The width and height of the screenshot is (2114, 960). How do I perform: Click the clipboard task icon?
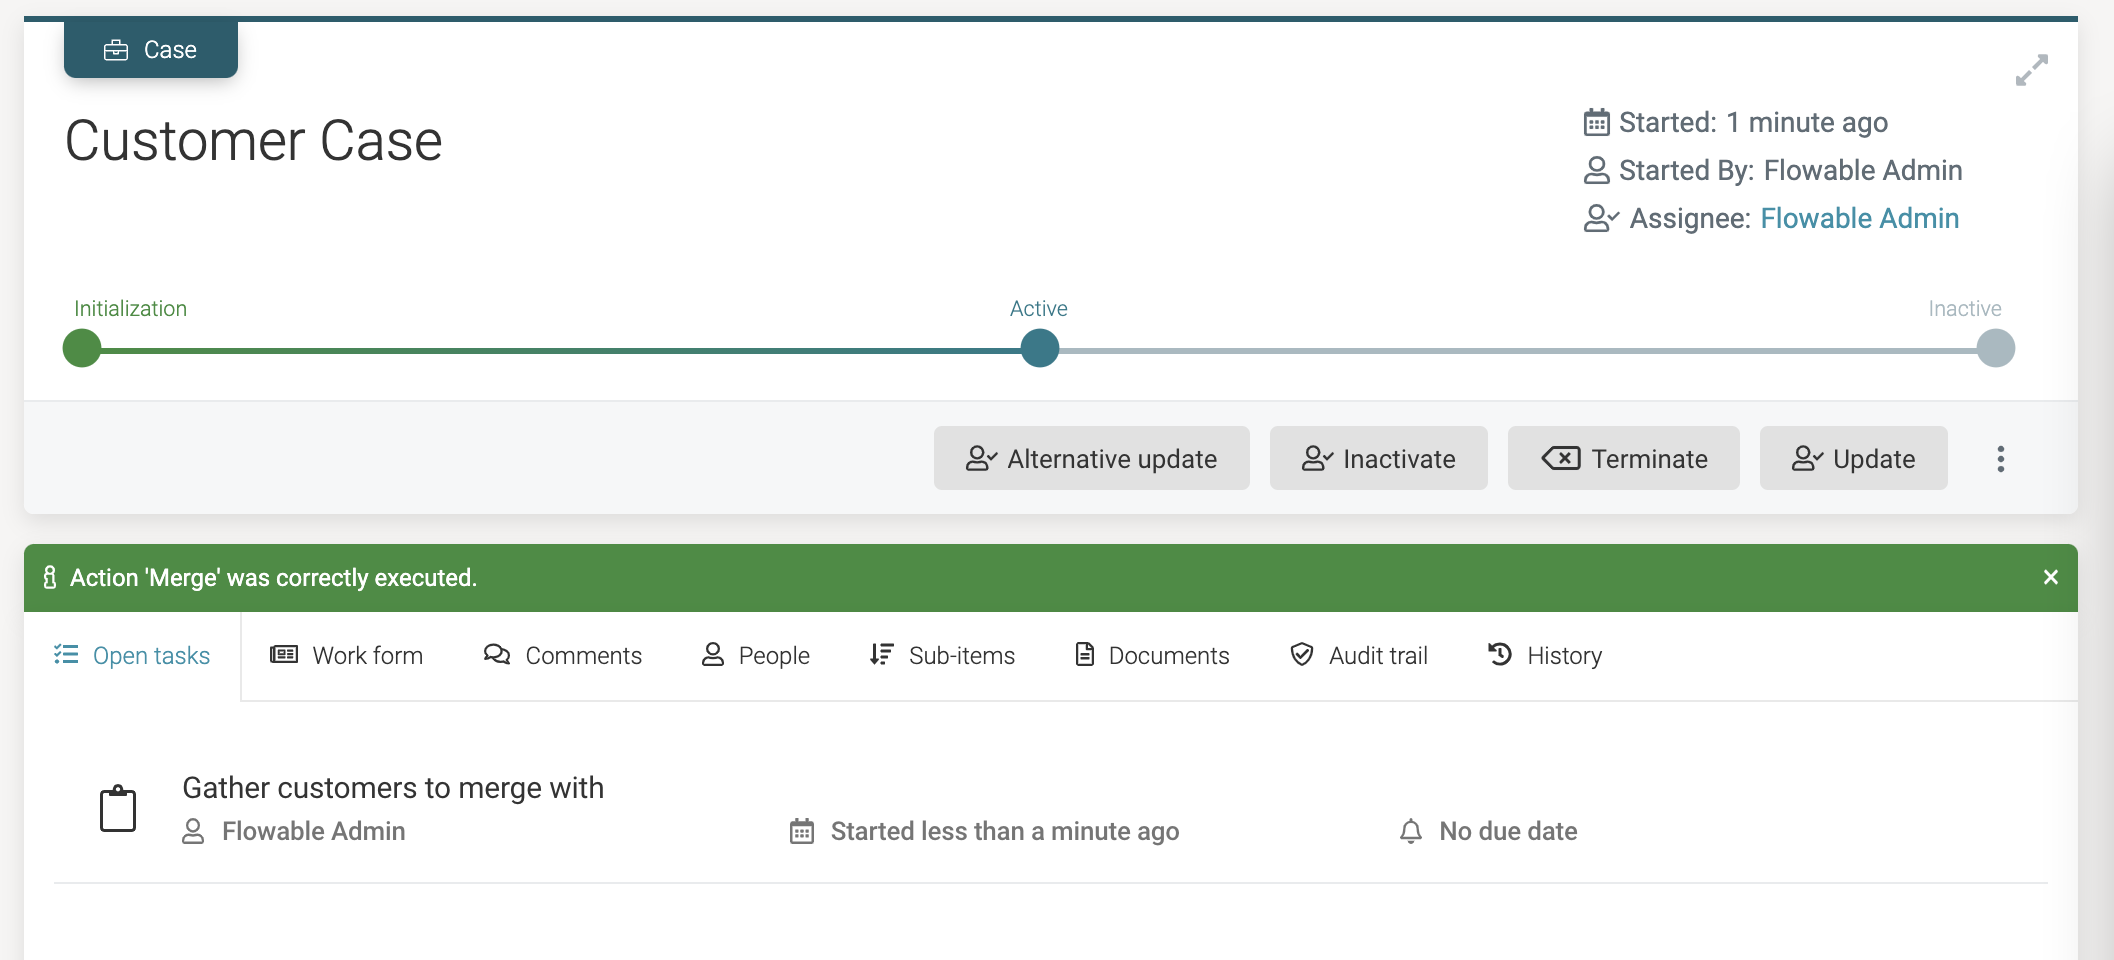click(118, 809)
